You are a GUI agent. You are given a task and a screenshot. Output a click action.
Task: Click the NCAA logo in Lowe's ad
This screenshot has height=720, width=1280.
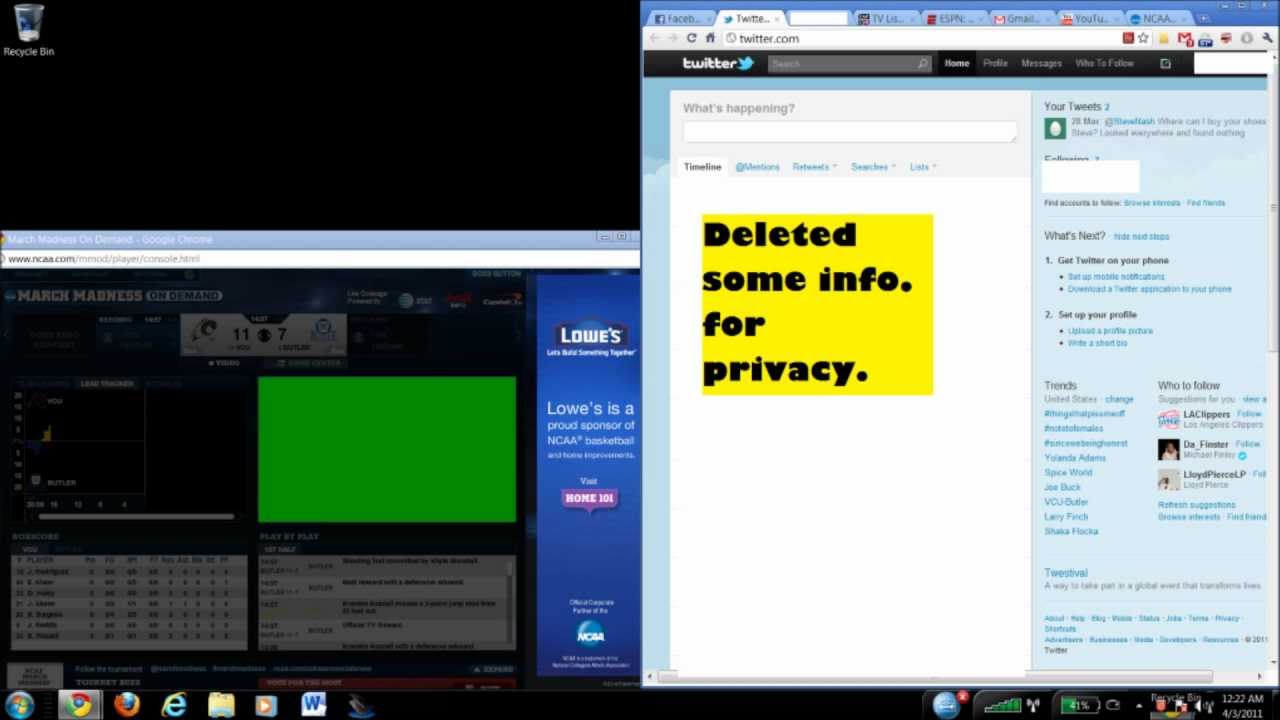pos(590,634)
